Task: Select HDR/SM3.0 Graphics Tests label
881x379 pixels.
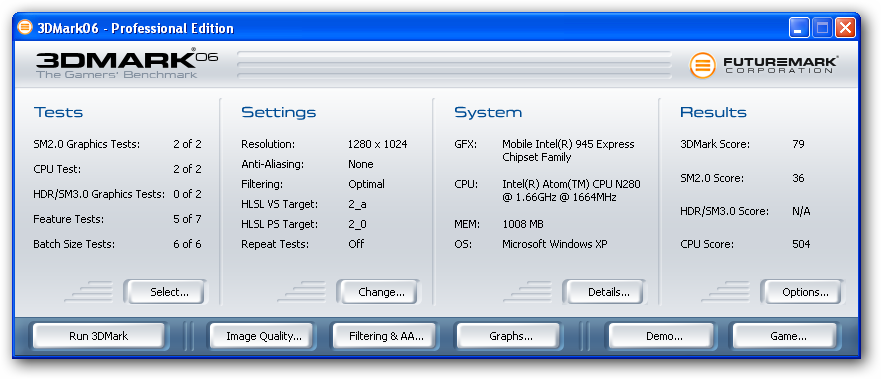Action: pyautogui.click(x=99, y=194)
